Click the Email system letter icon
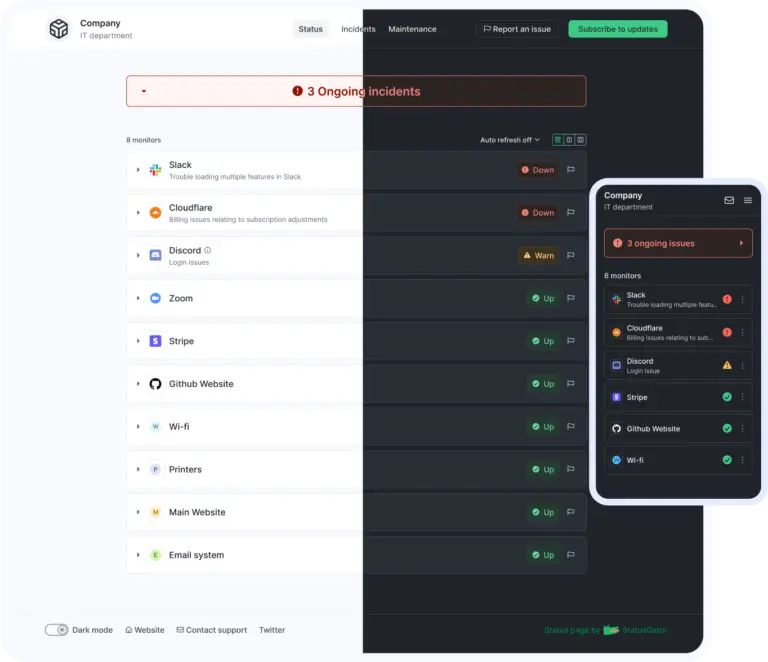This screenshot has width=768, height=662. pos(155,555)
